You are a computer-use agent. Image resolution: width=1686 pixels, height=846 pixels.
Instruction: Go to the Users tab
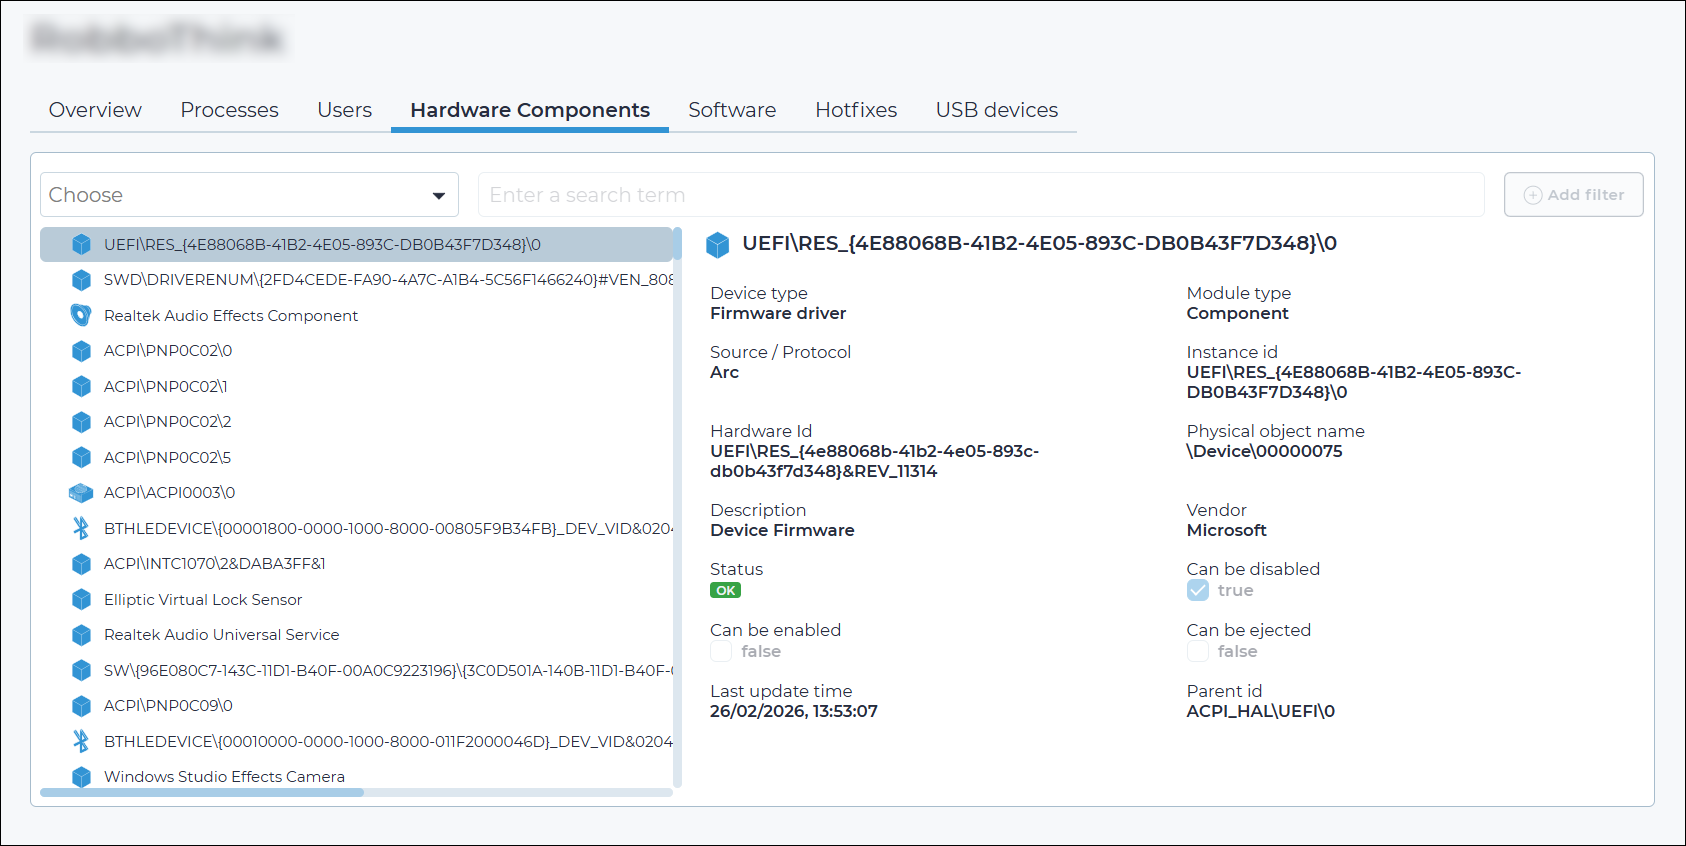tap(344, 110)
